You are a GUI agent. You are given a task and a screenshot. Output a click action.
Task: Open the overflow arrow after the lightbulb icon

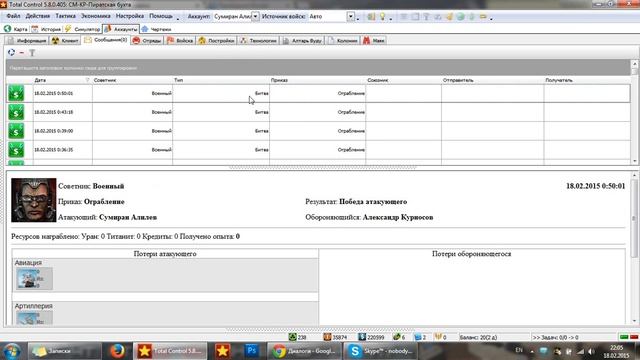(391, 19)
